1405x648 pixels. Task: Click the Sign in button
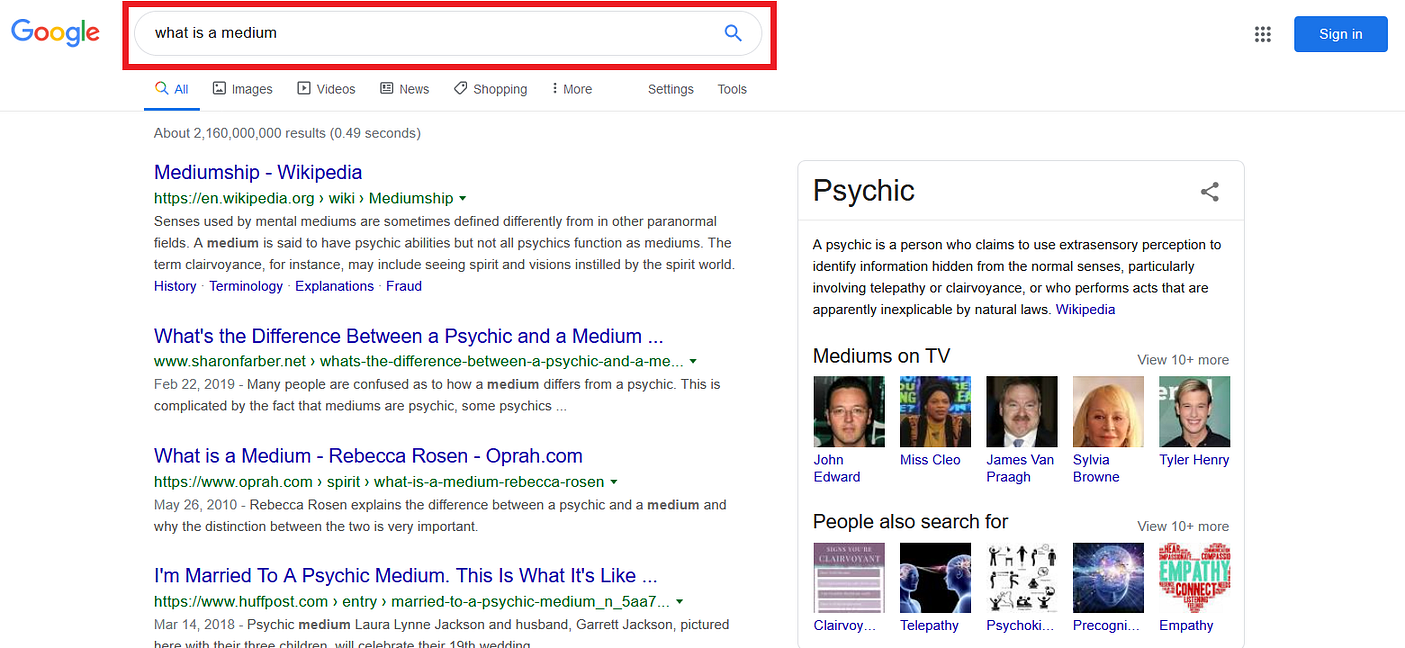coord(1340,34)
